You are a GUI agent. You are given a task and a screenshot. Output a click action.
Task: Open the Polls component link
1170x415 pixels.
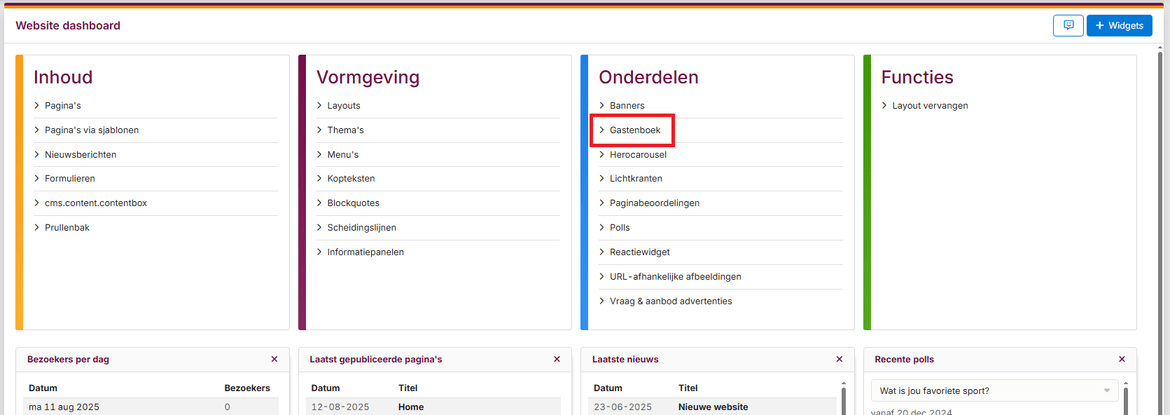pyautogui.click(x=620, y=228)
